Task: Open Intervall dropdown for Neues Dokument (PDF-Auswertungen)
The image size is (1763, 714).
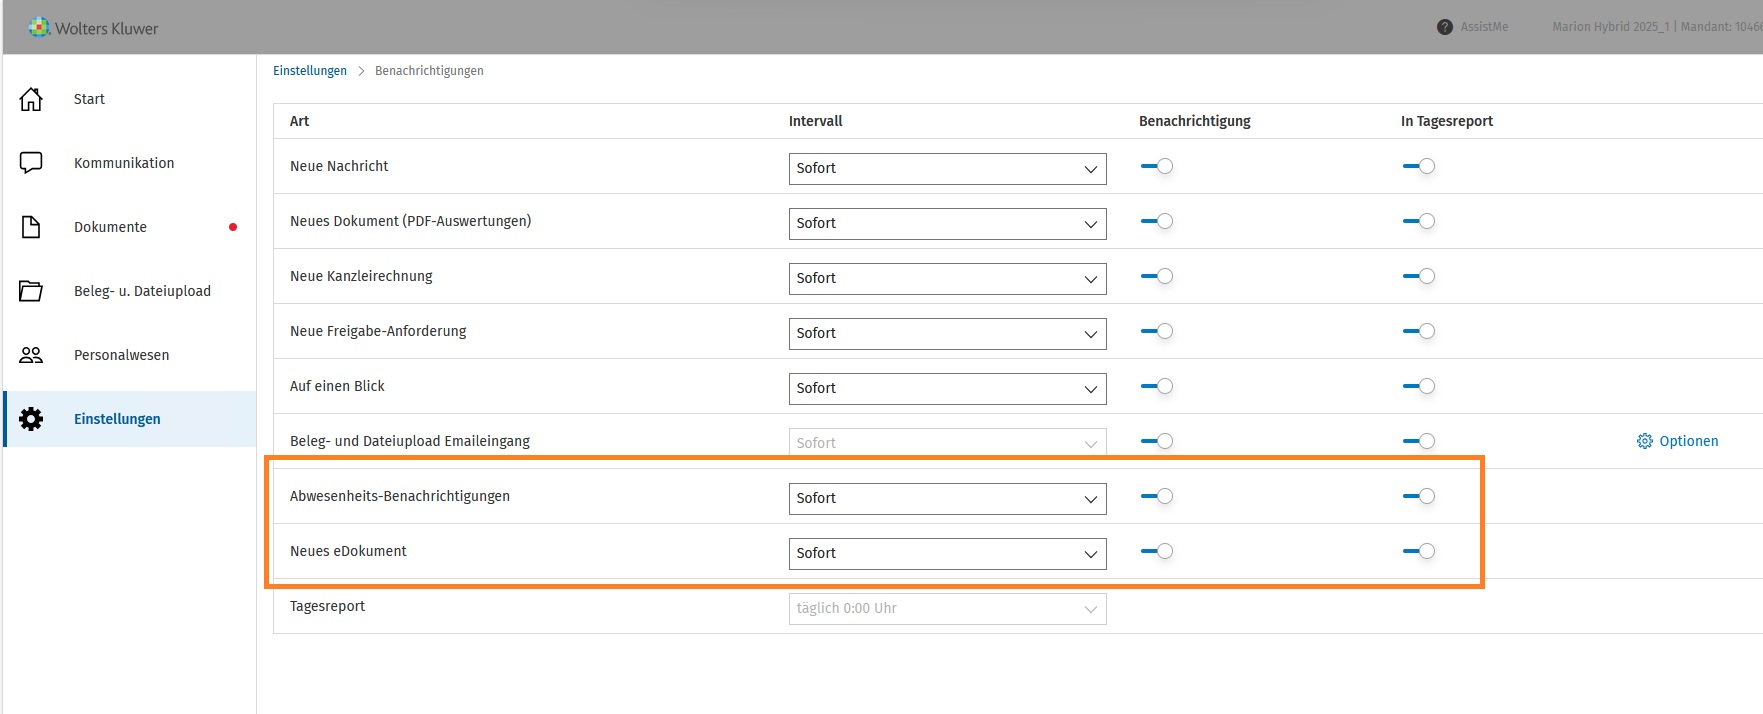Action: point(947,224)
